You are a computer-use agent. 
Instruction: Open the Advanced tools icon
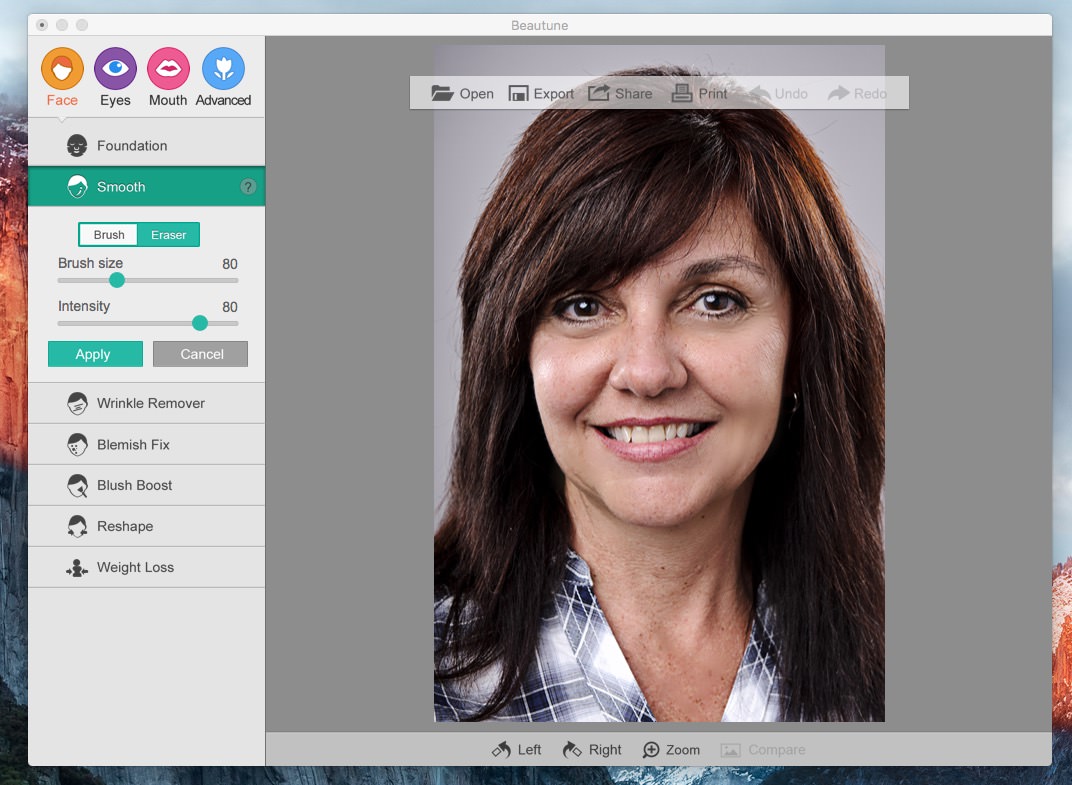click(x=223, y=69)
